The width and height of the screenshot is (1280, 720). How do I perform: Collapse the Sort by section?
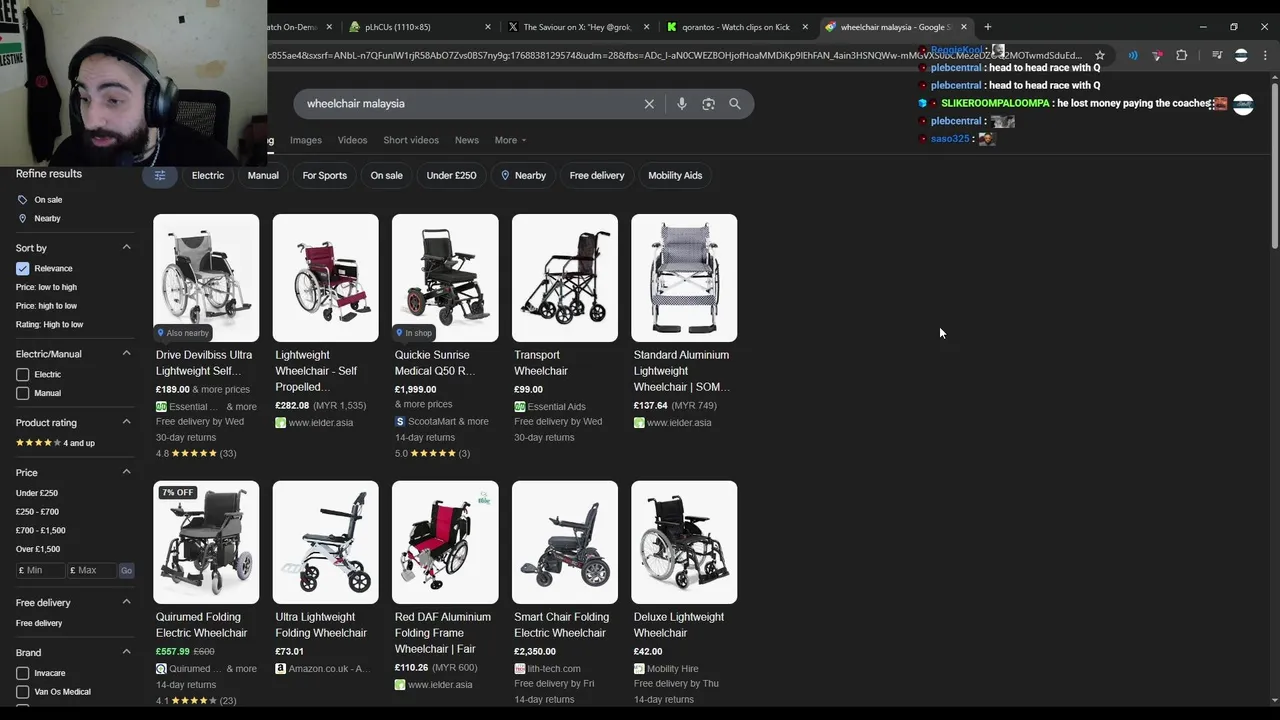126,247
